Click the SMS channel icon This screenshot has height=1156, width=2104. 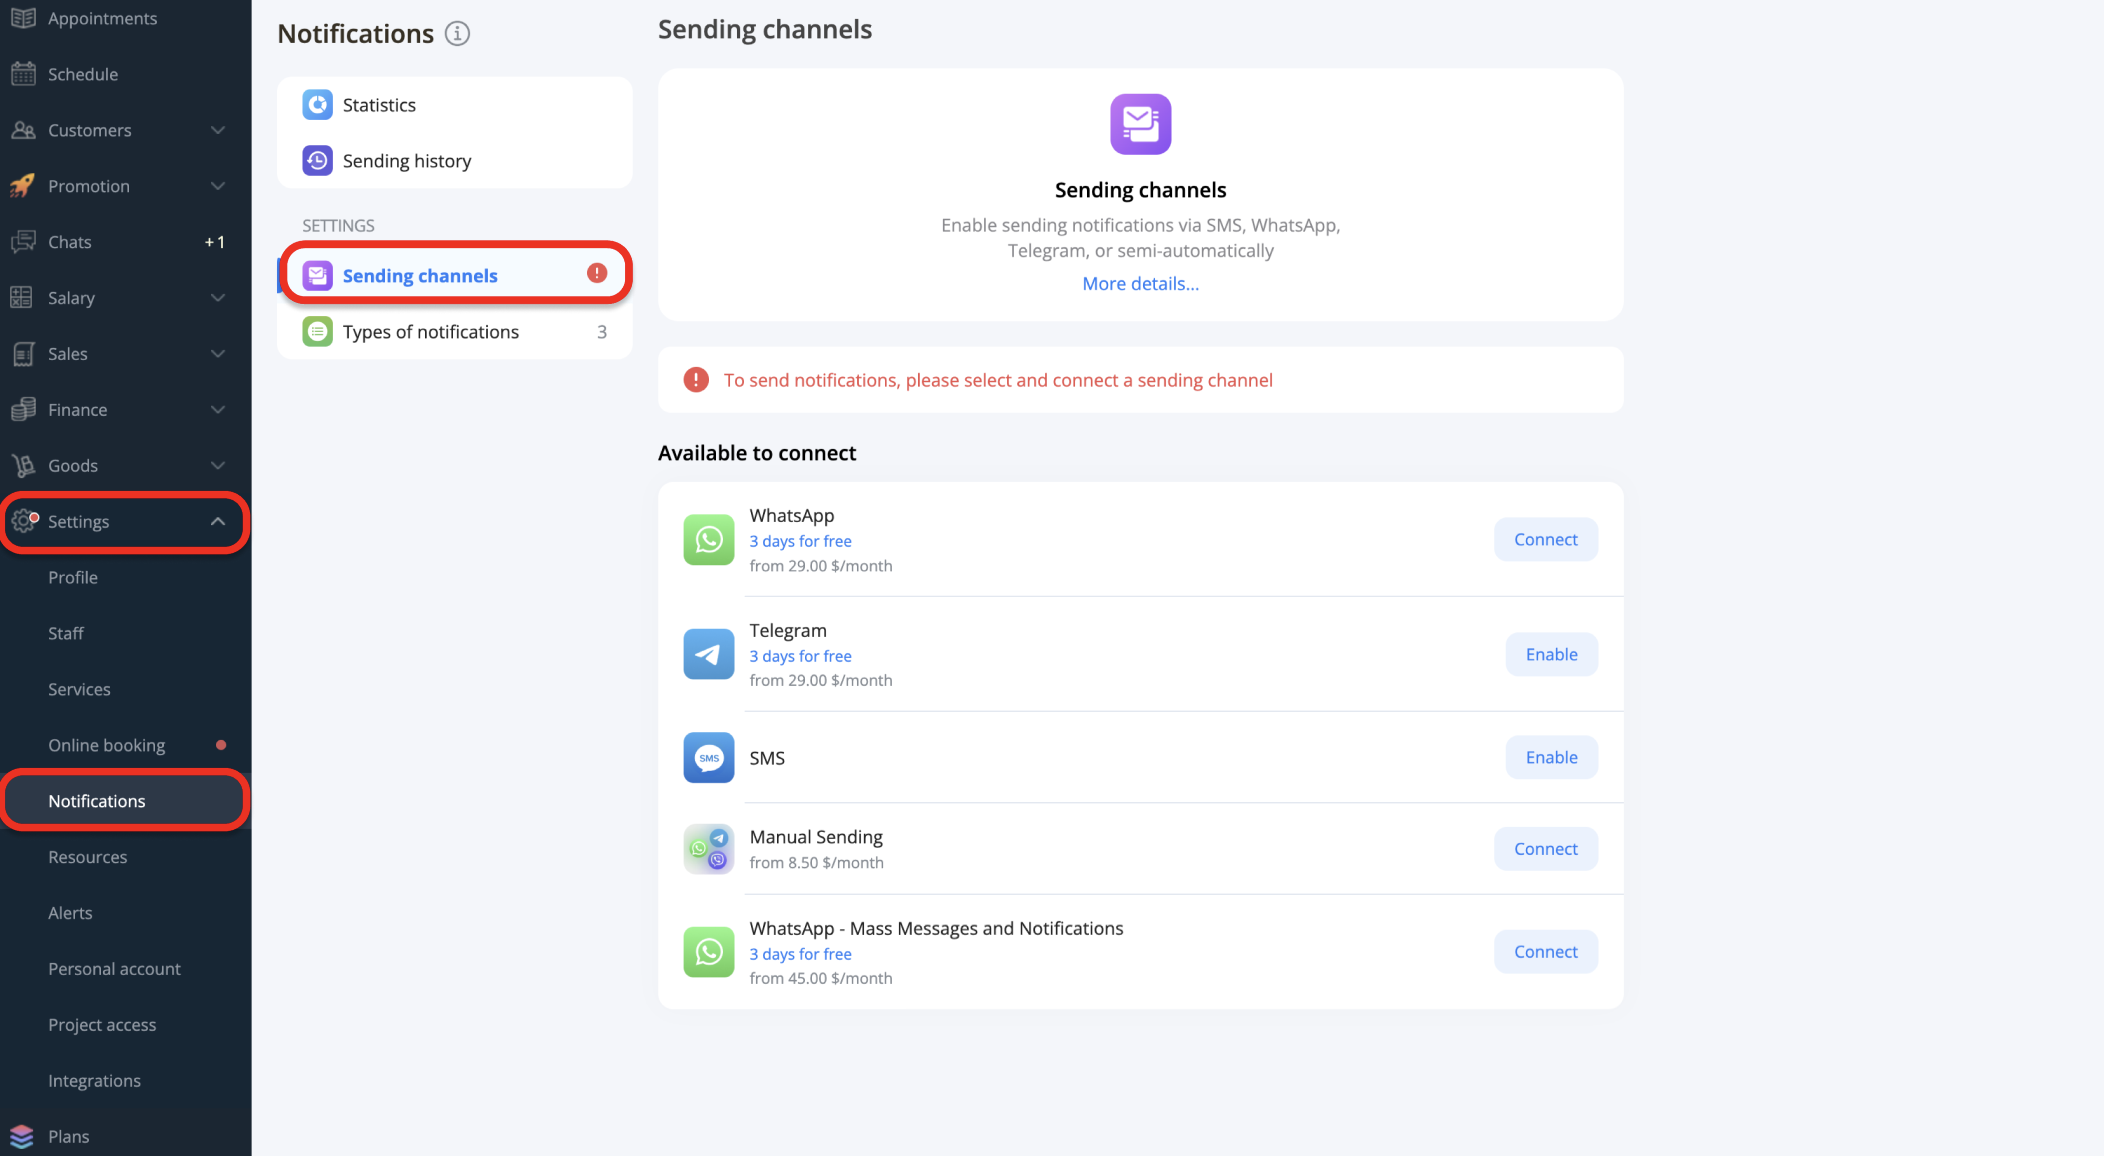point(709,758)
